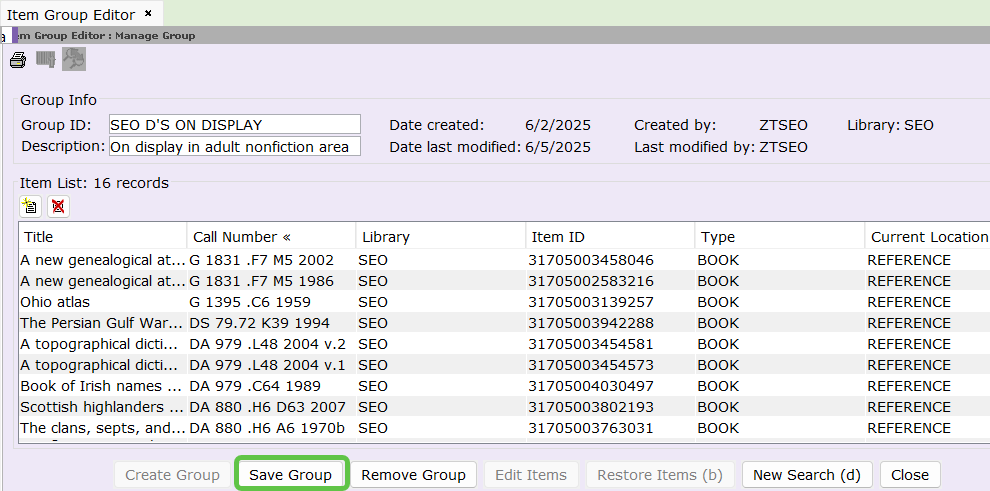Click item ID 31705003942288
990x491 pixels.
tap(591, 323)
